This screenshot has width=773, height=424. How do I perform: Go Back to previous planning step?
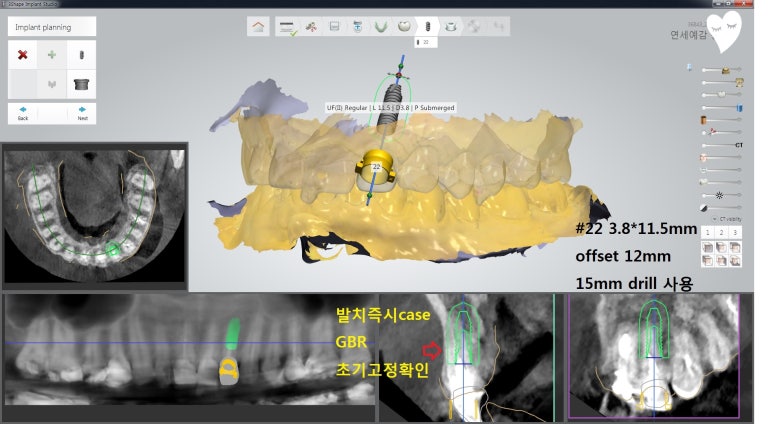[23, 112]
